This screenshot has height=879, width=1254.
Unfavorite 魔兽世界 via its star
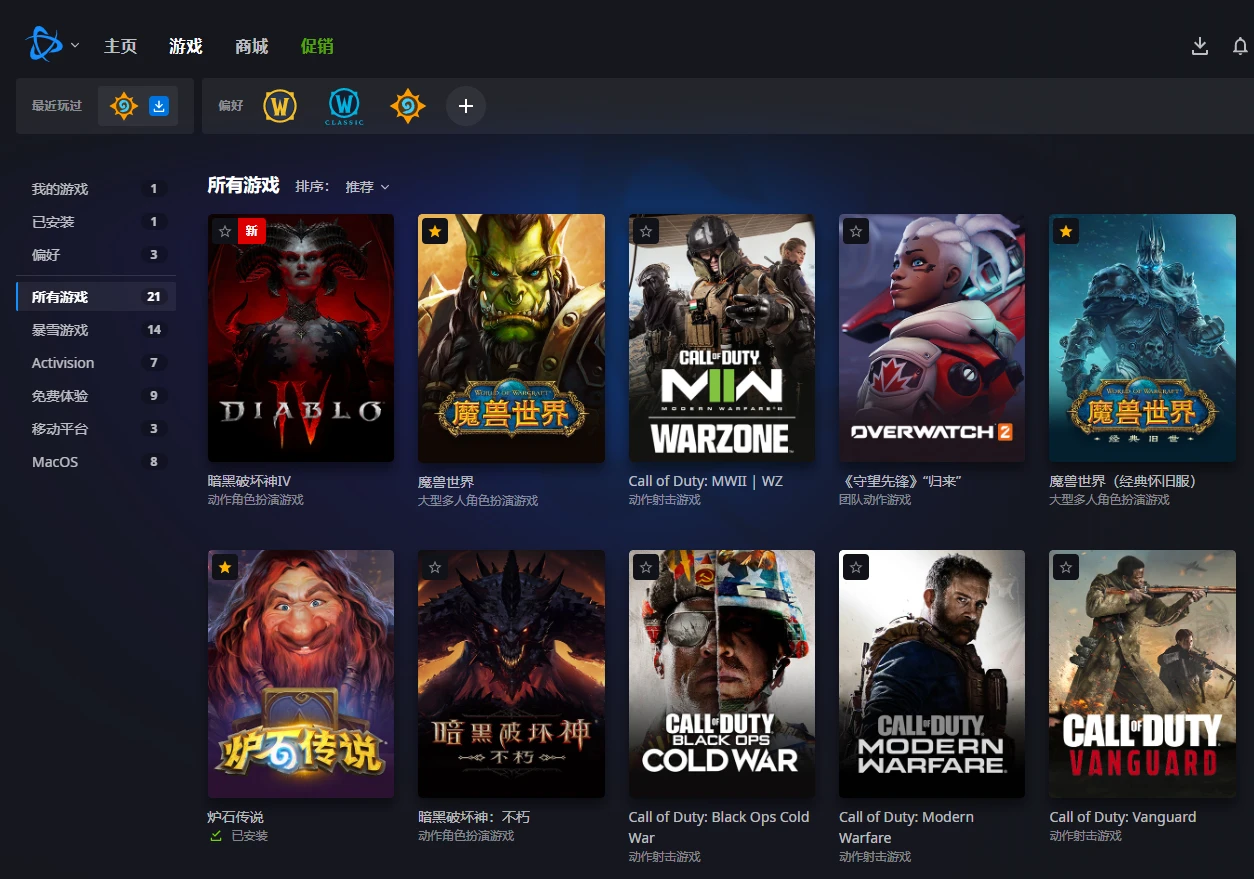435,231
